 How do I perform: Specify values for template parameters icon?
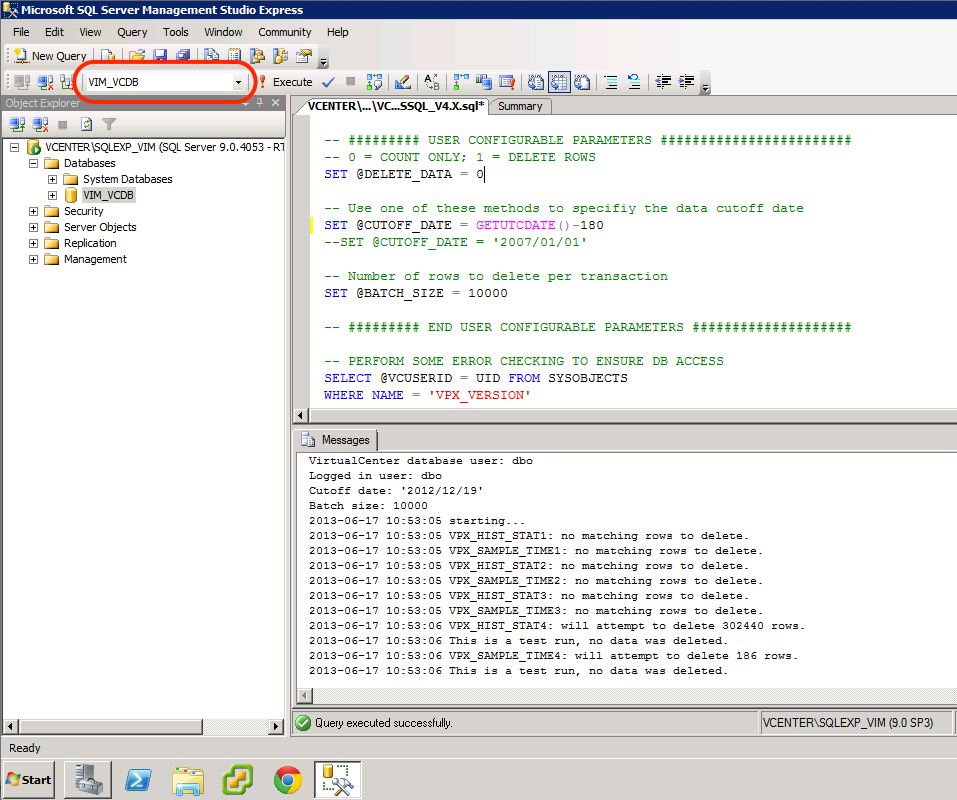tap(432, 82)
